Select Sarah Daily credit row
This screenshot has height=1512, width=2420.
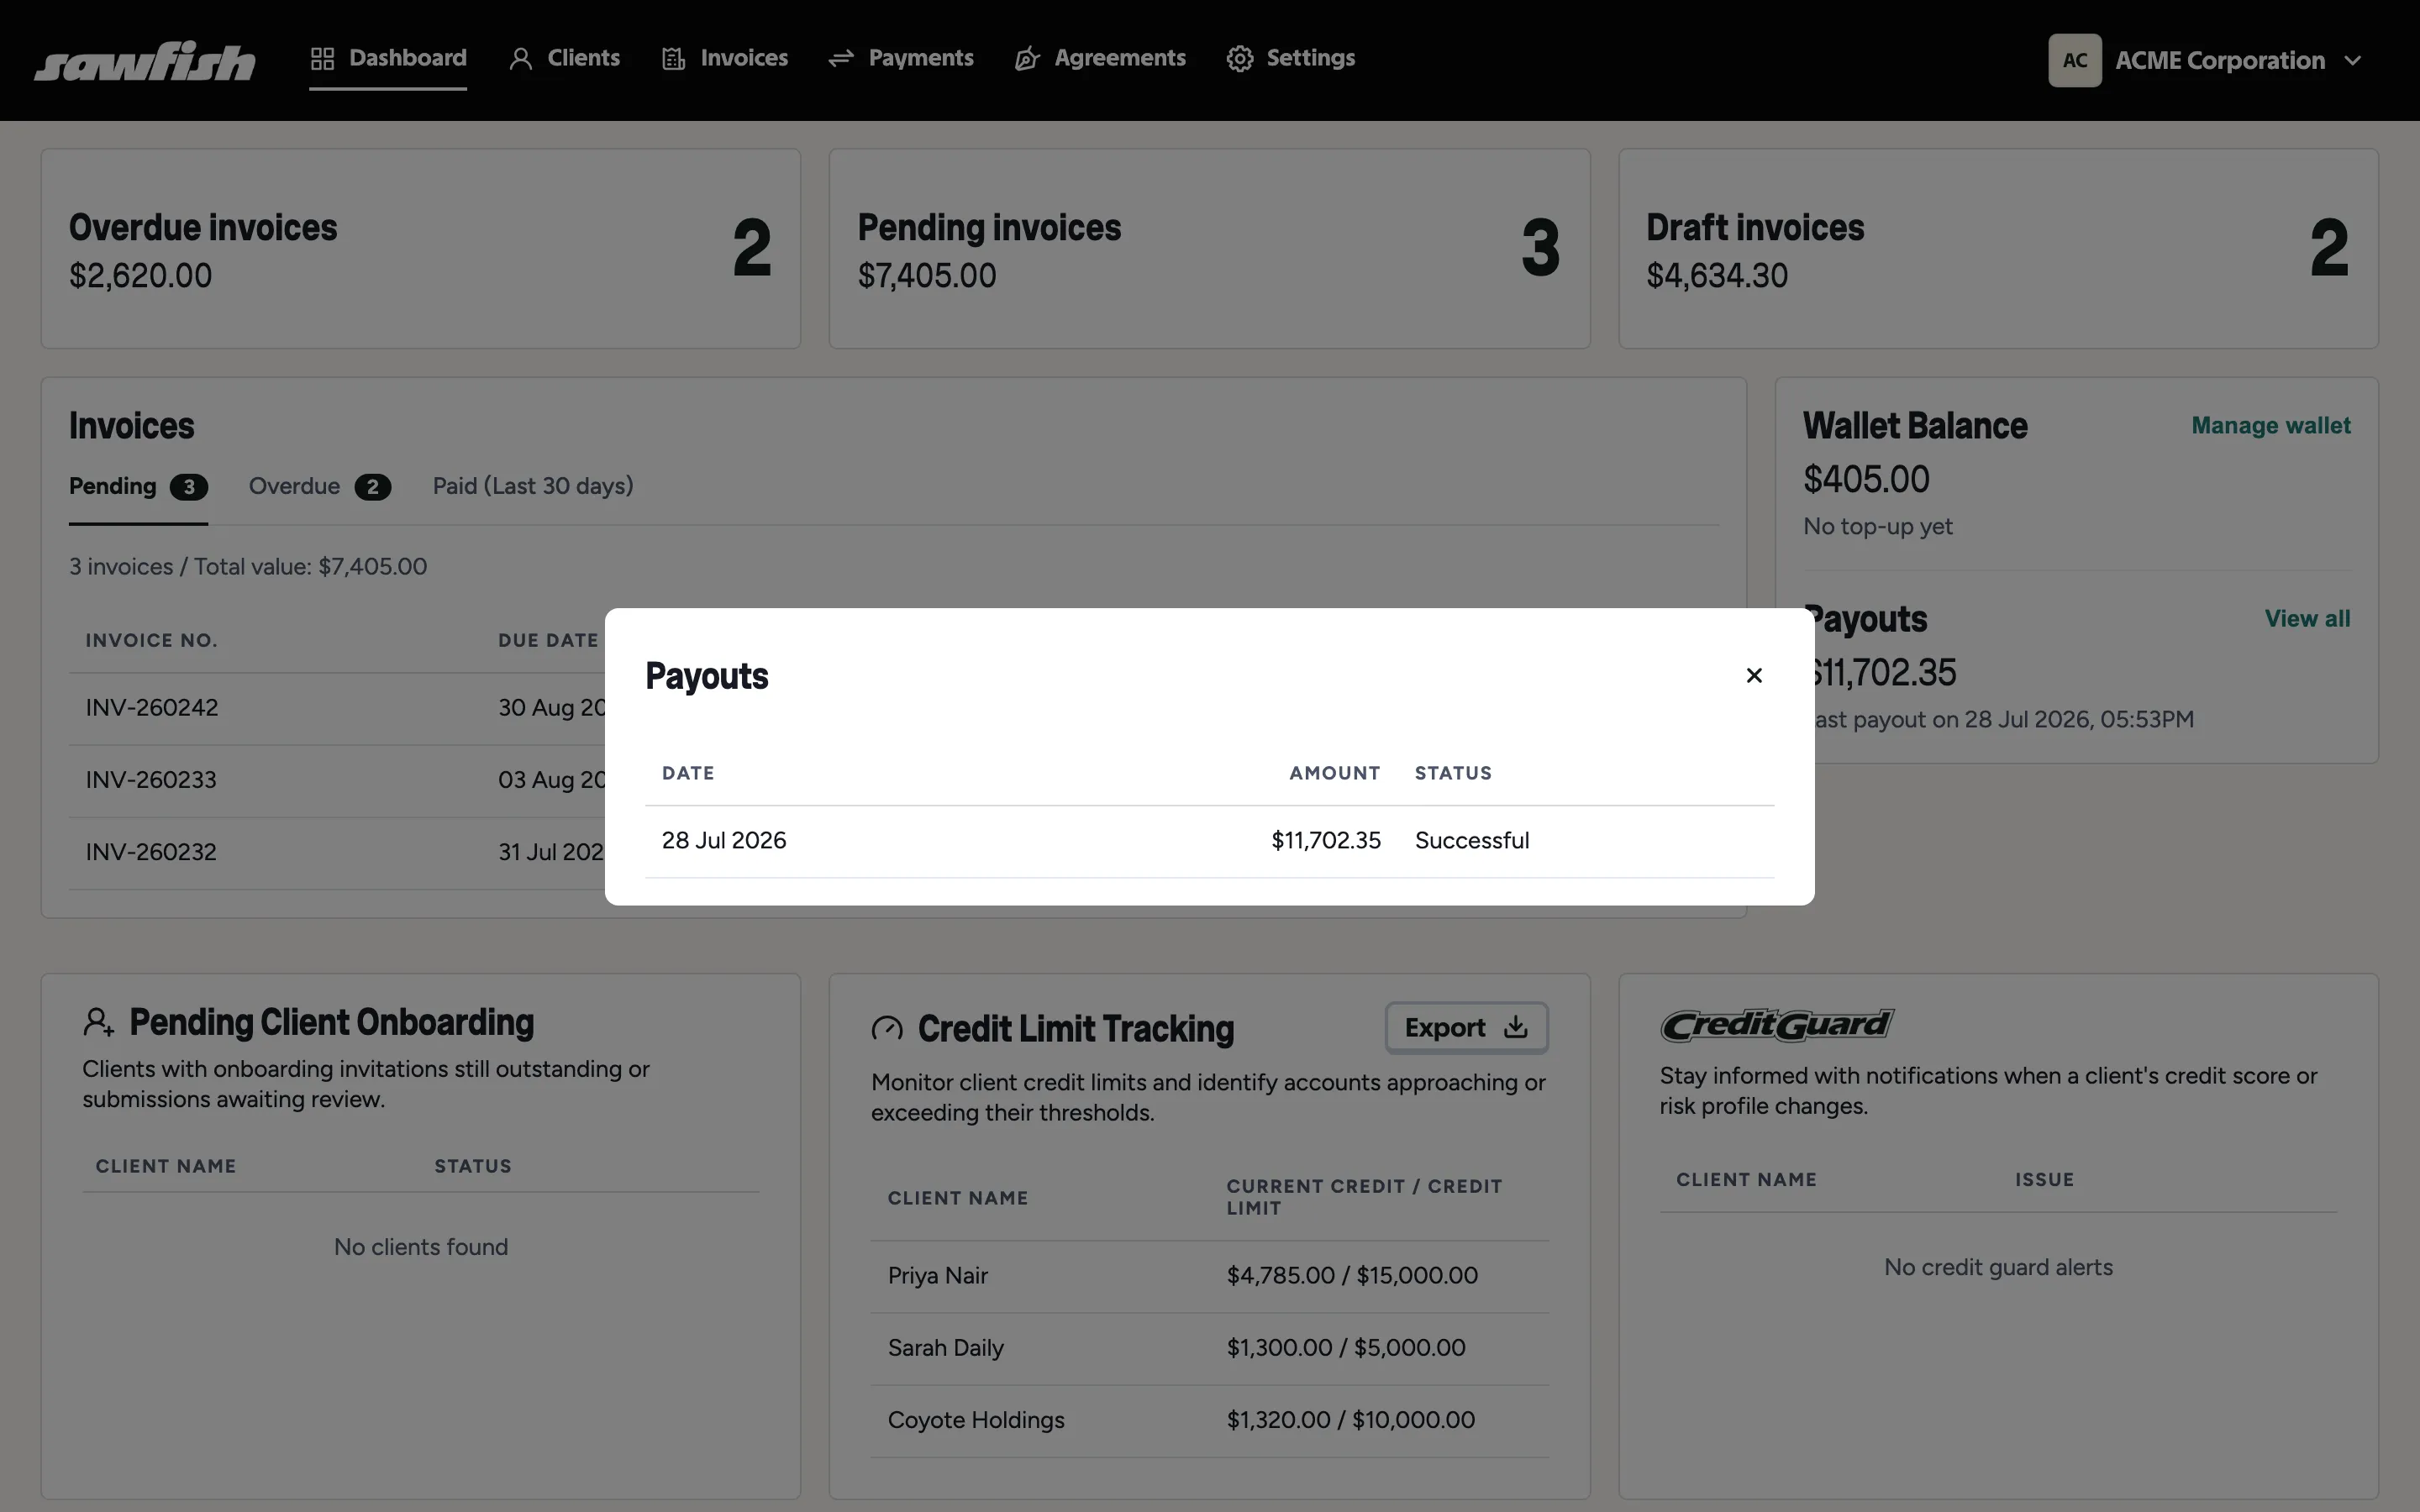1209,1348
